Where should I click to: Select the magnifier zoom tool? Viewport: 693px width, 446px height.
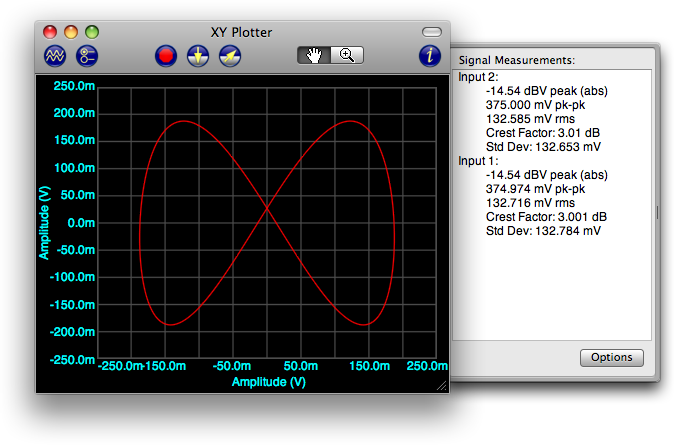tap(347, 55)
